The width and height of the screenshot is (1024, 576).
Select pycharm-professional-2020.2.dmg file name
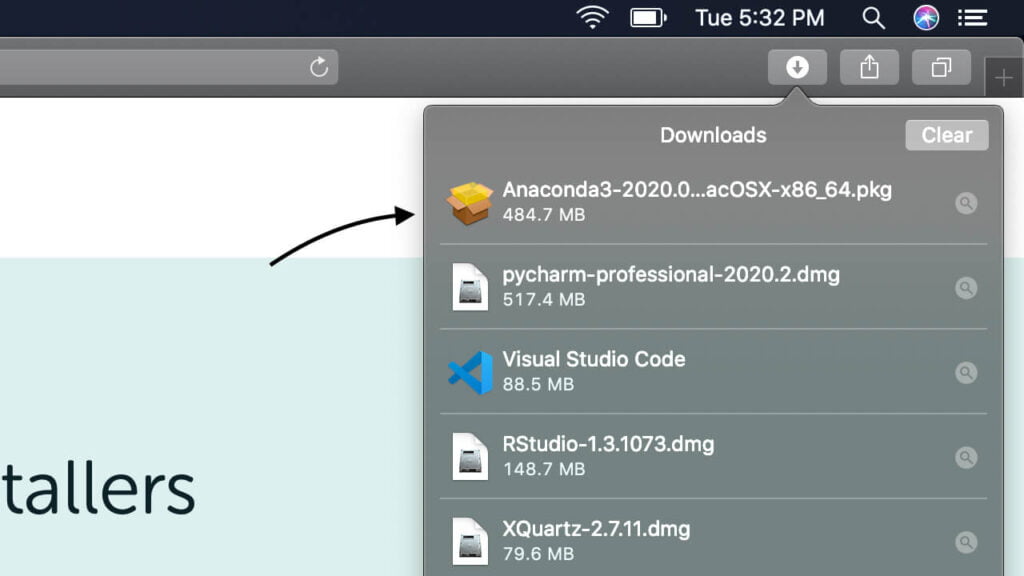pyautogui.click(x=671, y=275)
